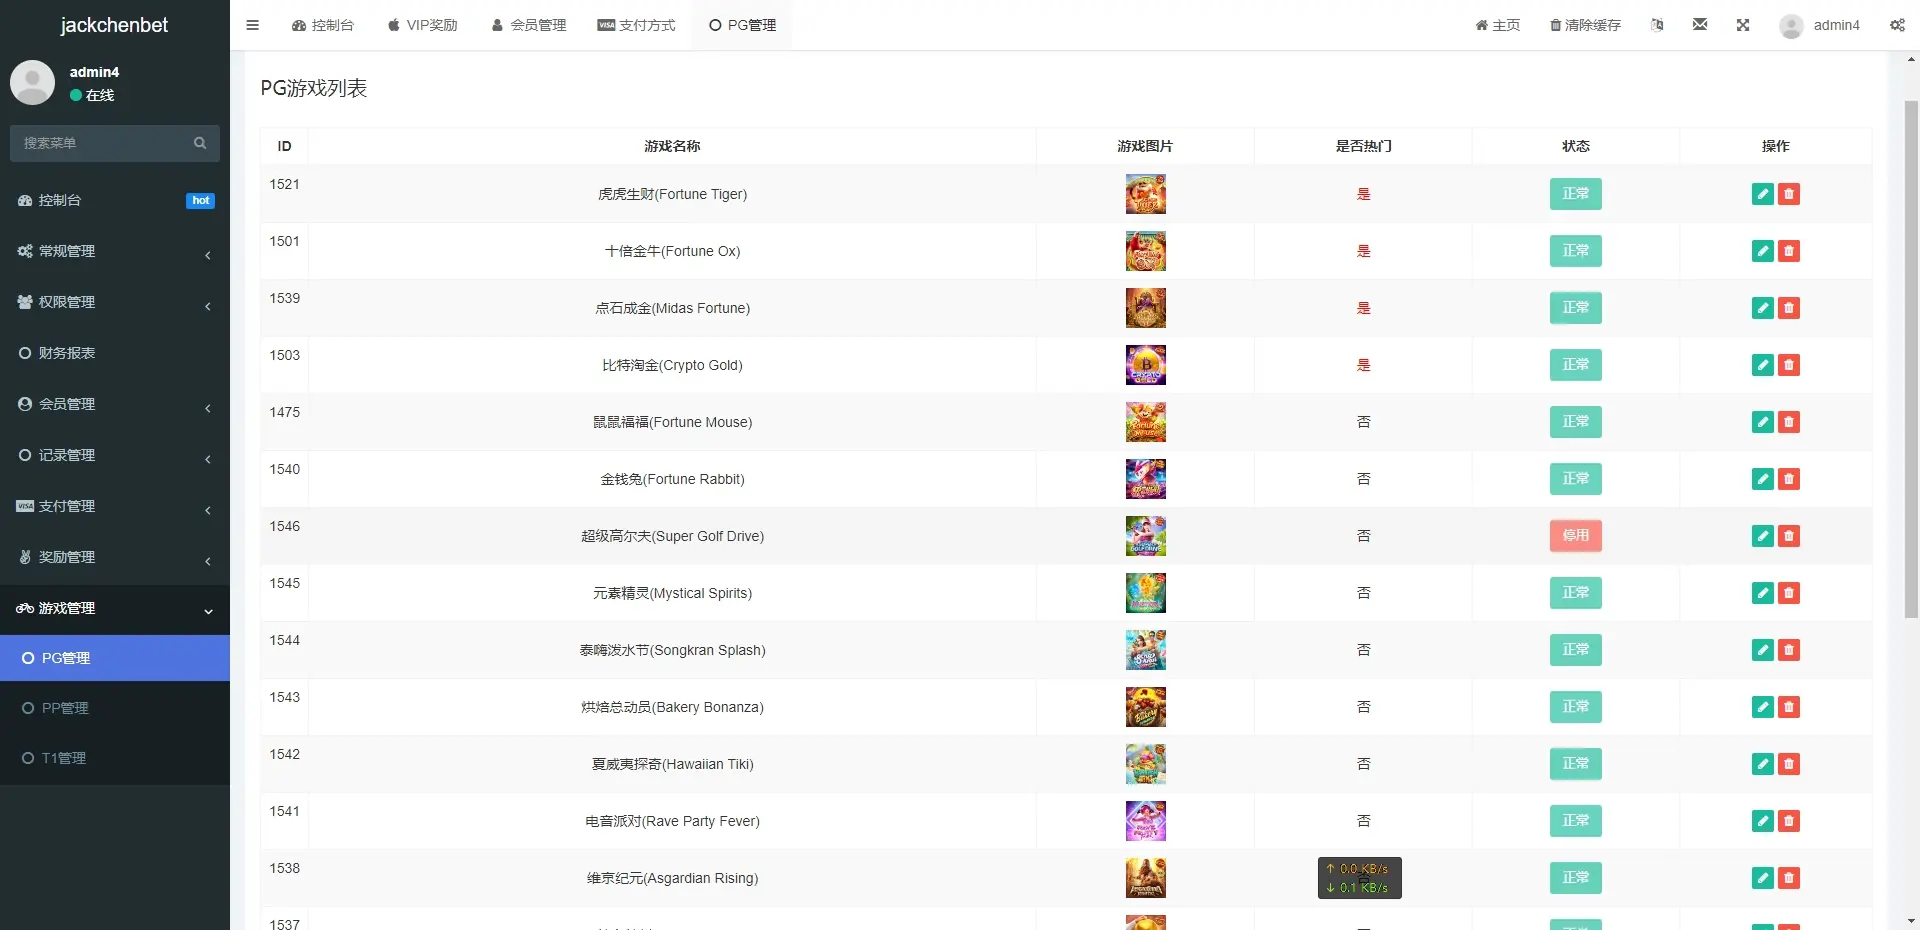Toggle hot flag 是 for Crypto Gold
Viewport: 1920px width, 930px height.
(x=1363, y=365)
